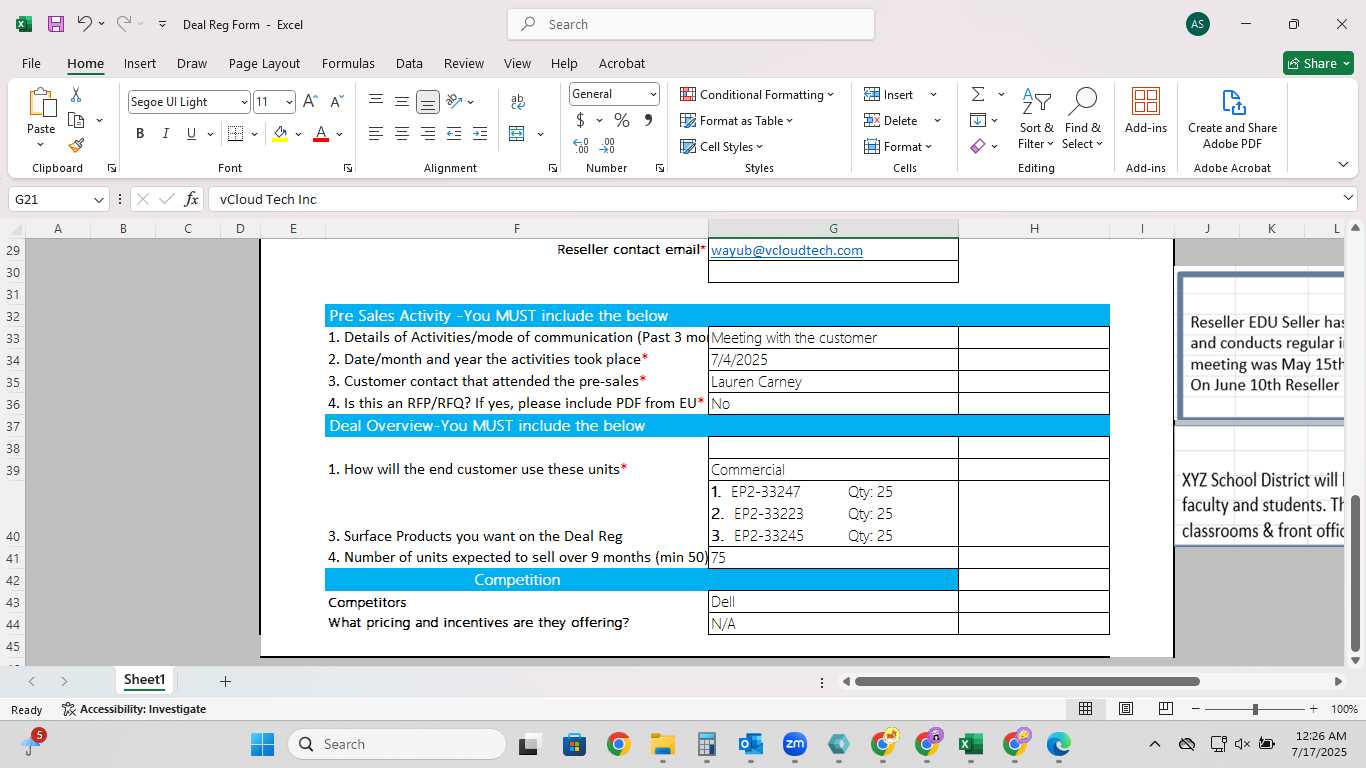
Task: Click the Orientation text-angle icon
Action: pos(454,101)
